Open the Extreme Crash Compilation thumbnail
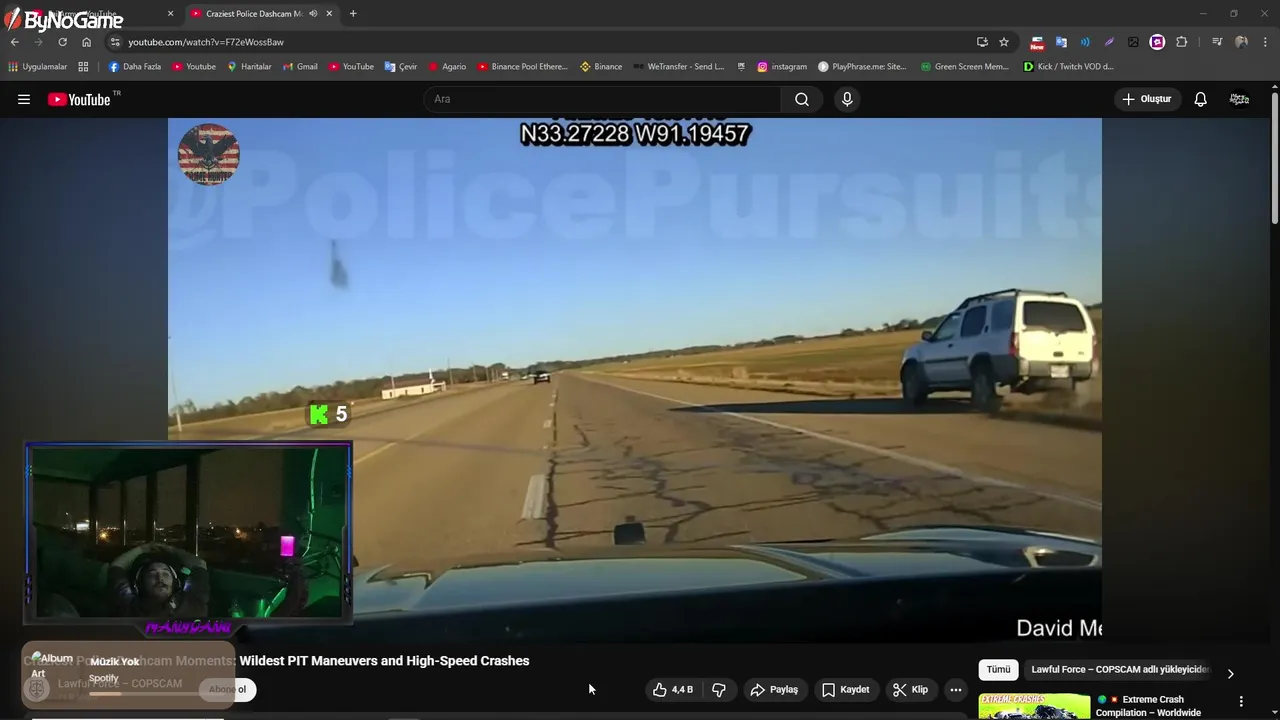The width and height of the screenshot is (1280, 720). click(1034, 706)
